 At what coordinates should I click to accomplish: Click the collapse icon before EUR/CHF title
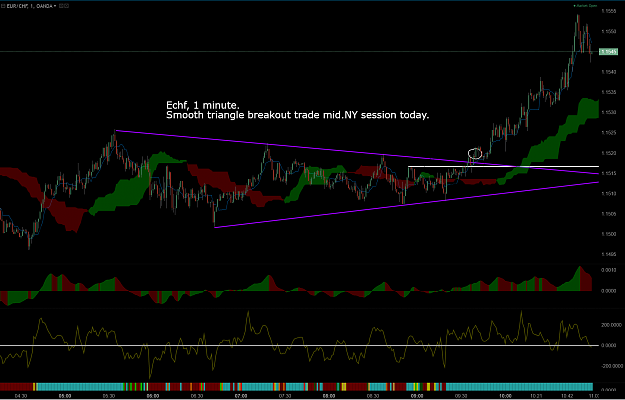(x=3, y=6)
